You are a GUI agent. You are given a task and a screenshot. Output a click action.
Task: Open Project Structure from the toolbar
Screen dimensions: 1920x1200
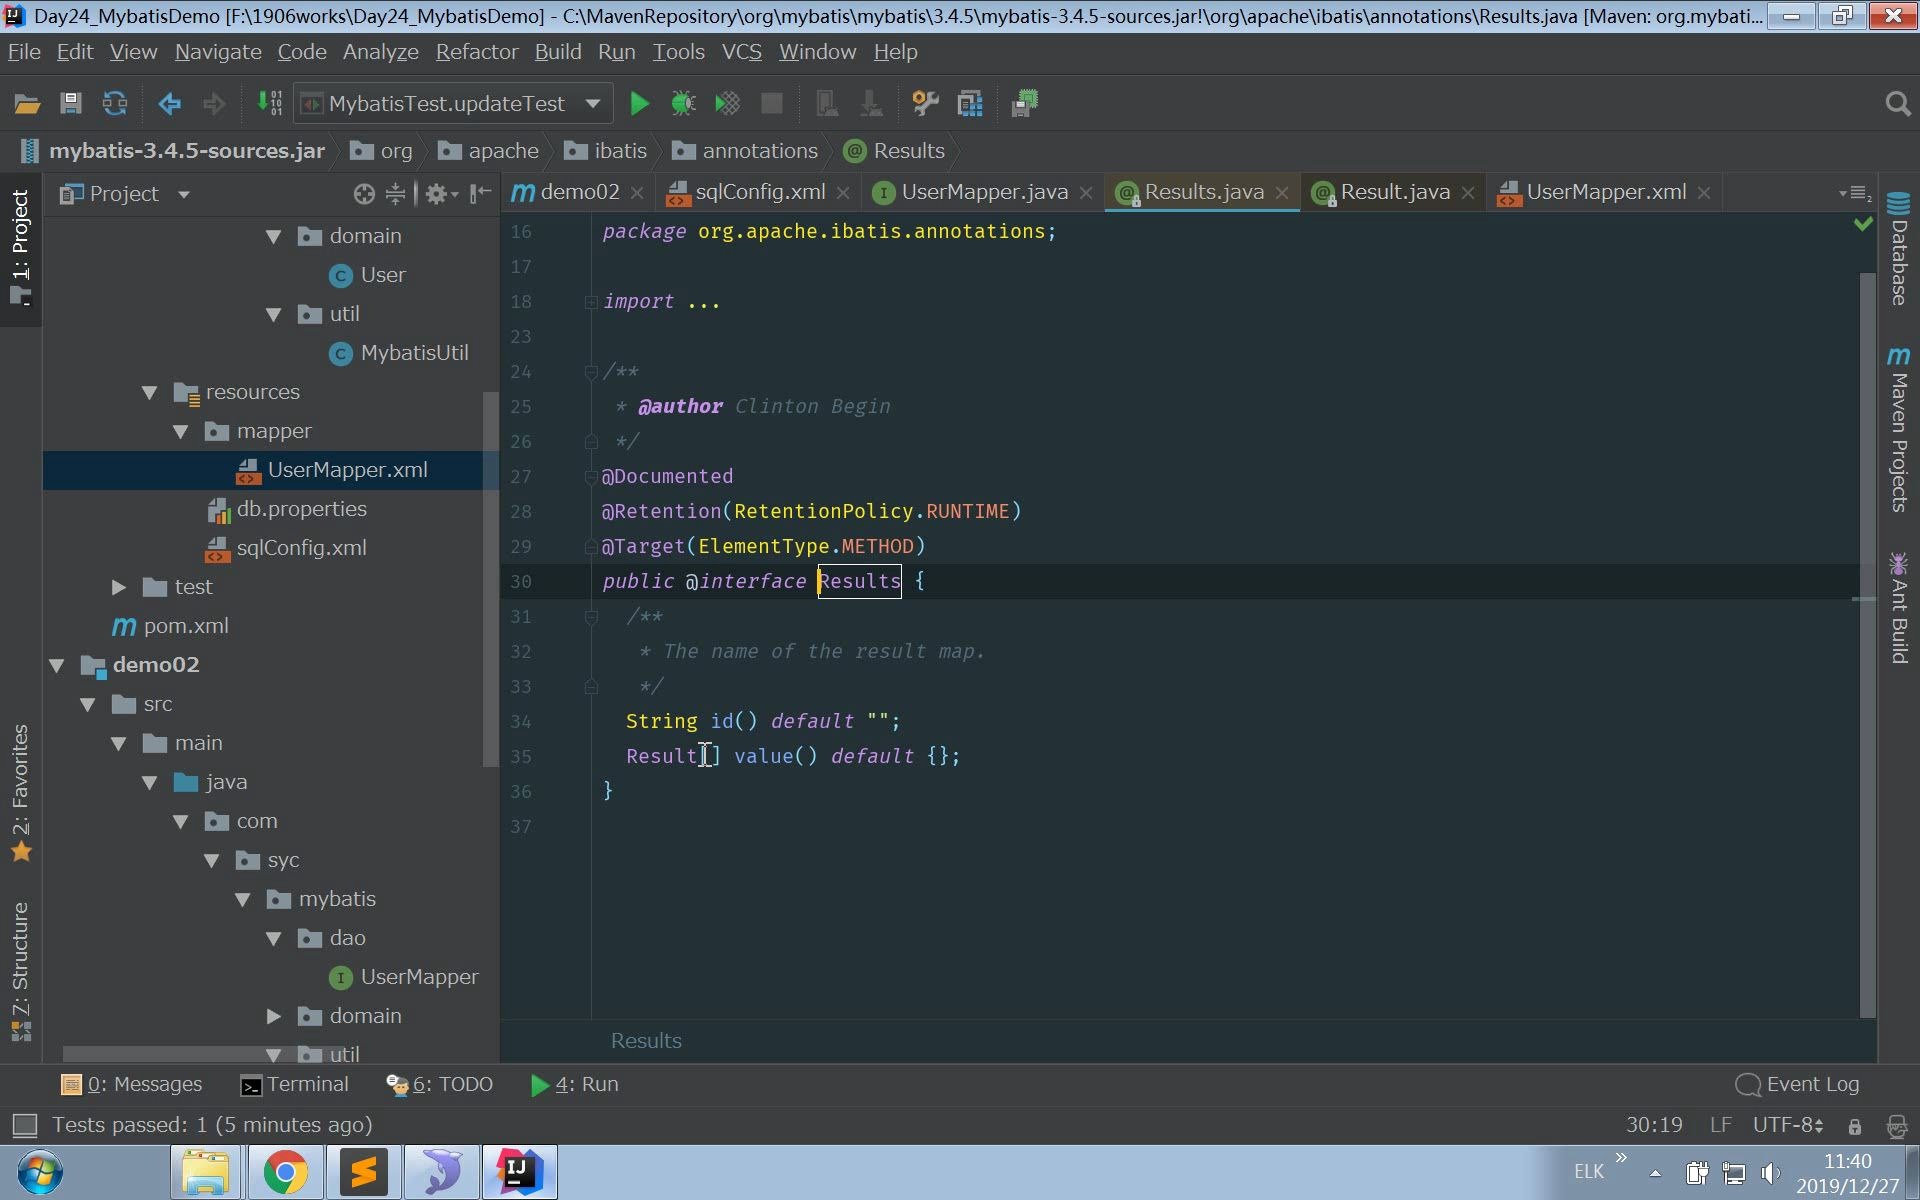pos(969,103)
